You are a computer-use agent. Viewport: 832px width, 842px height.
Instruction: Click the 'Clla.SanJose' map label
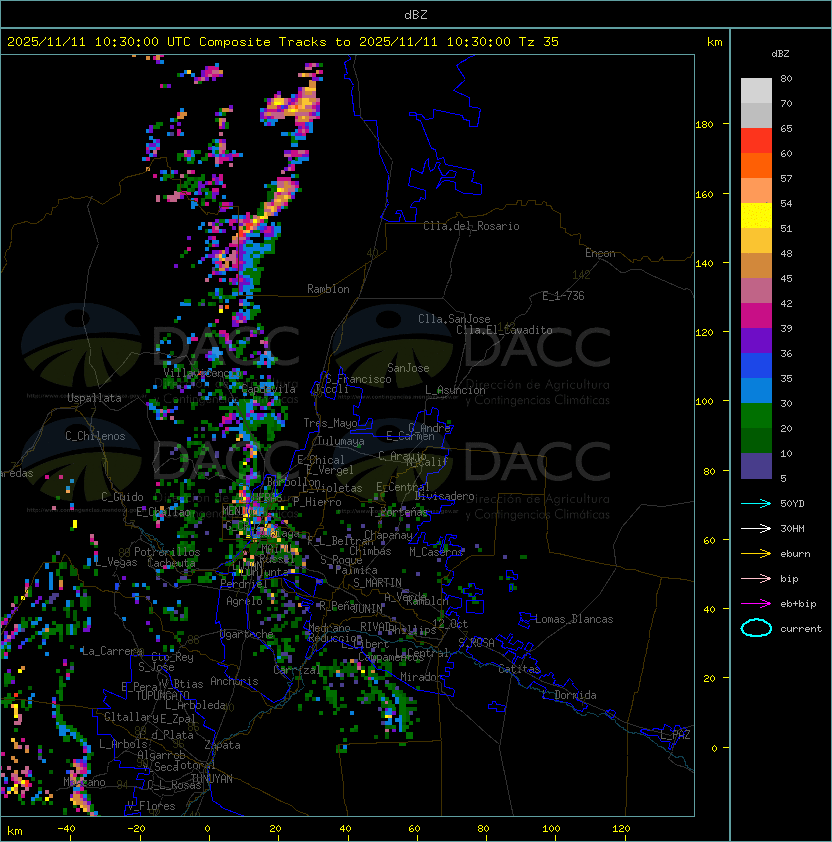click(x=454, y=319)
